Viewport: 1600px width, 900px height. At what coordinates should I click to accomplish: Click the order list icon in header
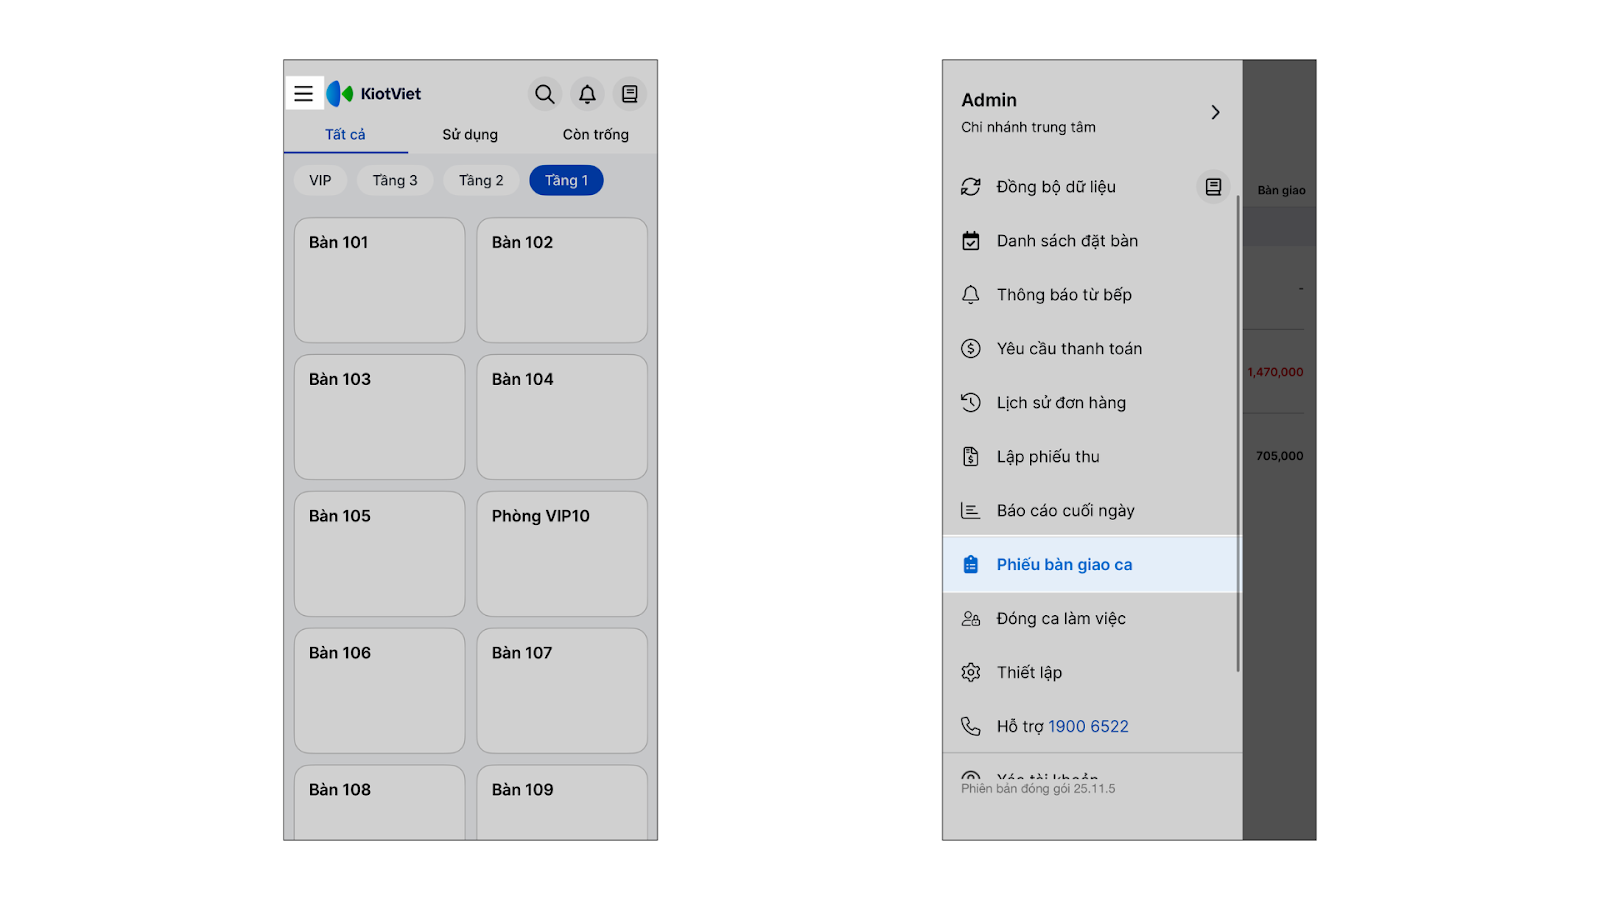(630, 94)
